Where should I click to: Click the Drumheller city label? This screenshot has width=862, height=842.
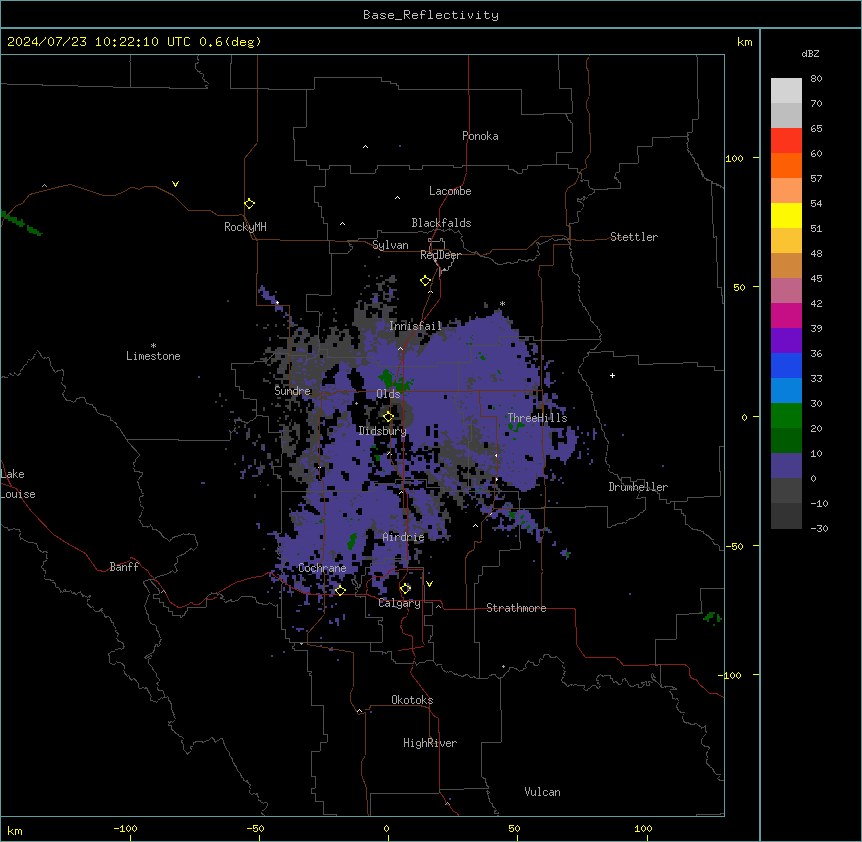tap(638, 487)
